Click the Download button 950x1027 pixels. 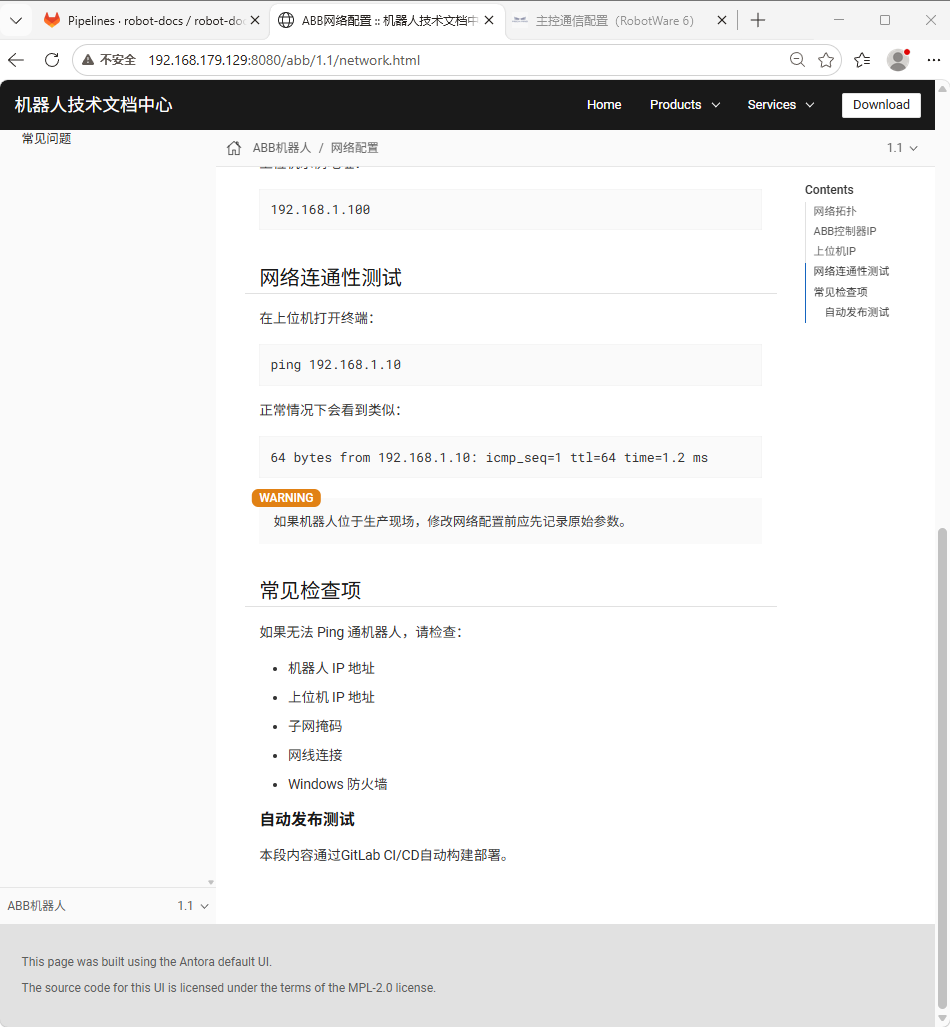coord(881,105)
